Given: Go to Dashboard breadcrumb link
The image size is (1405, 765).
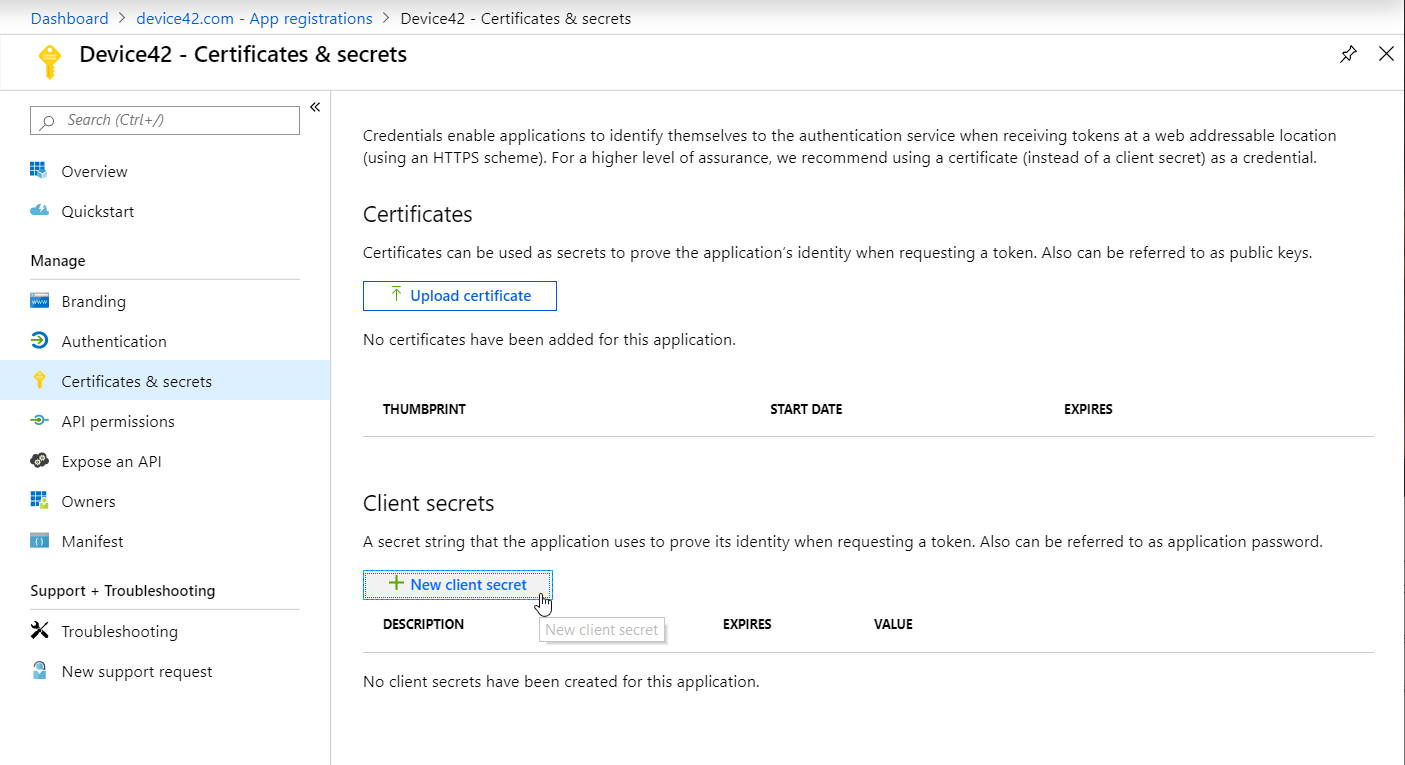Looking at the screenshot, I should (69, 18).
